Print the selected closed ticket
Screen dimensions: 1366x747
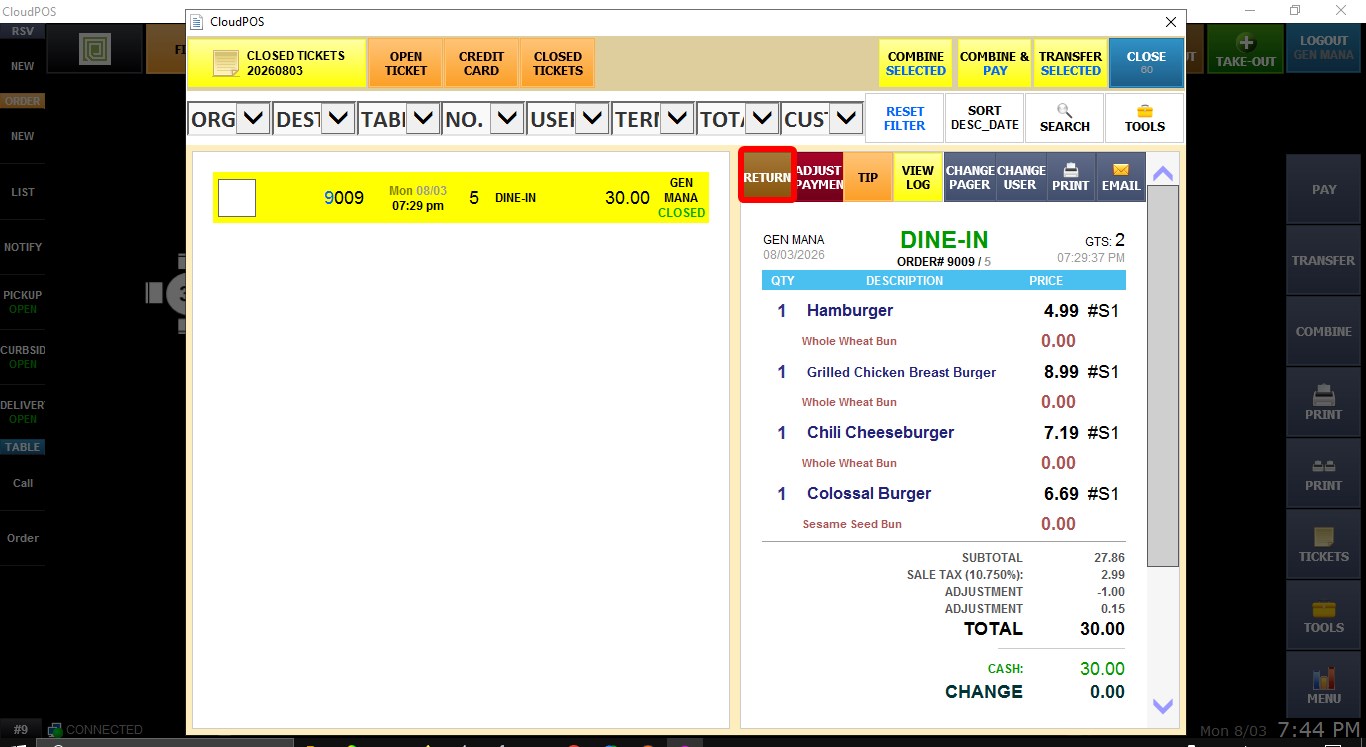1070,177
